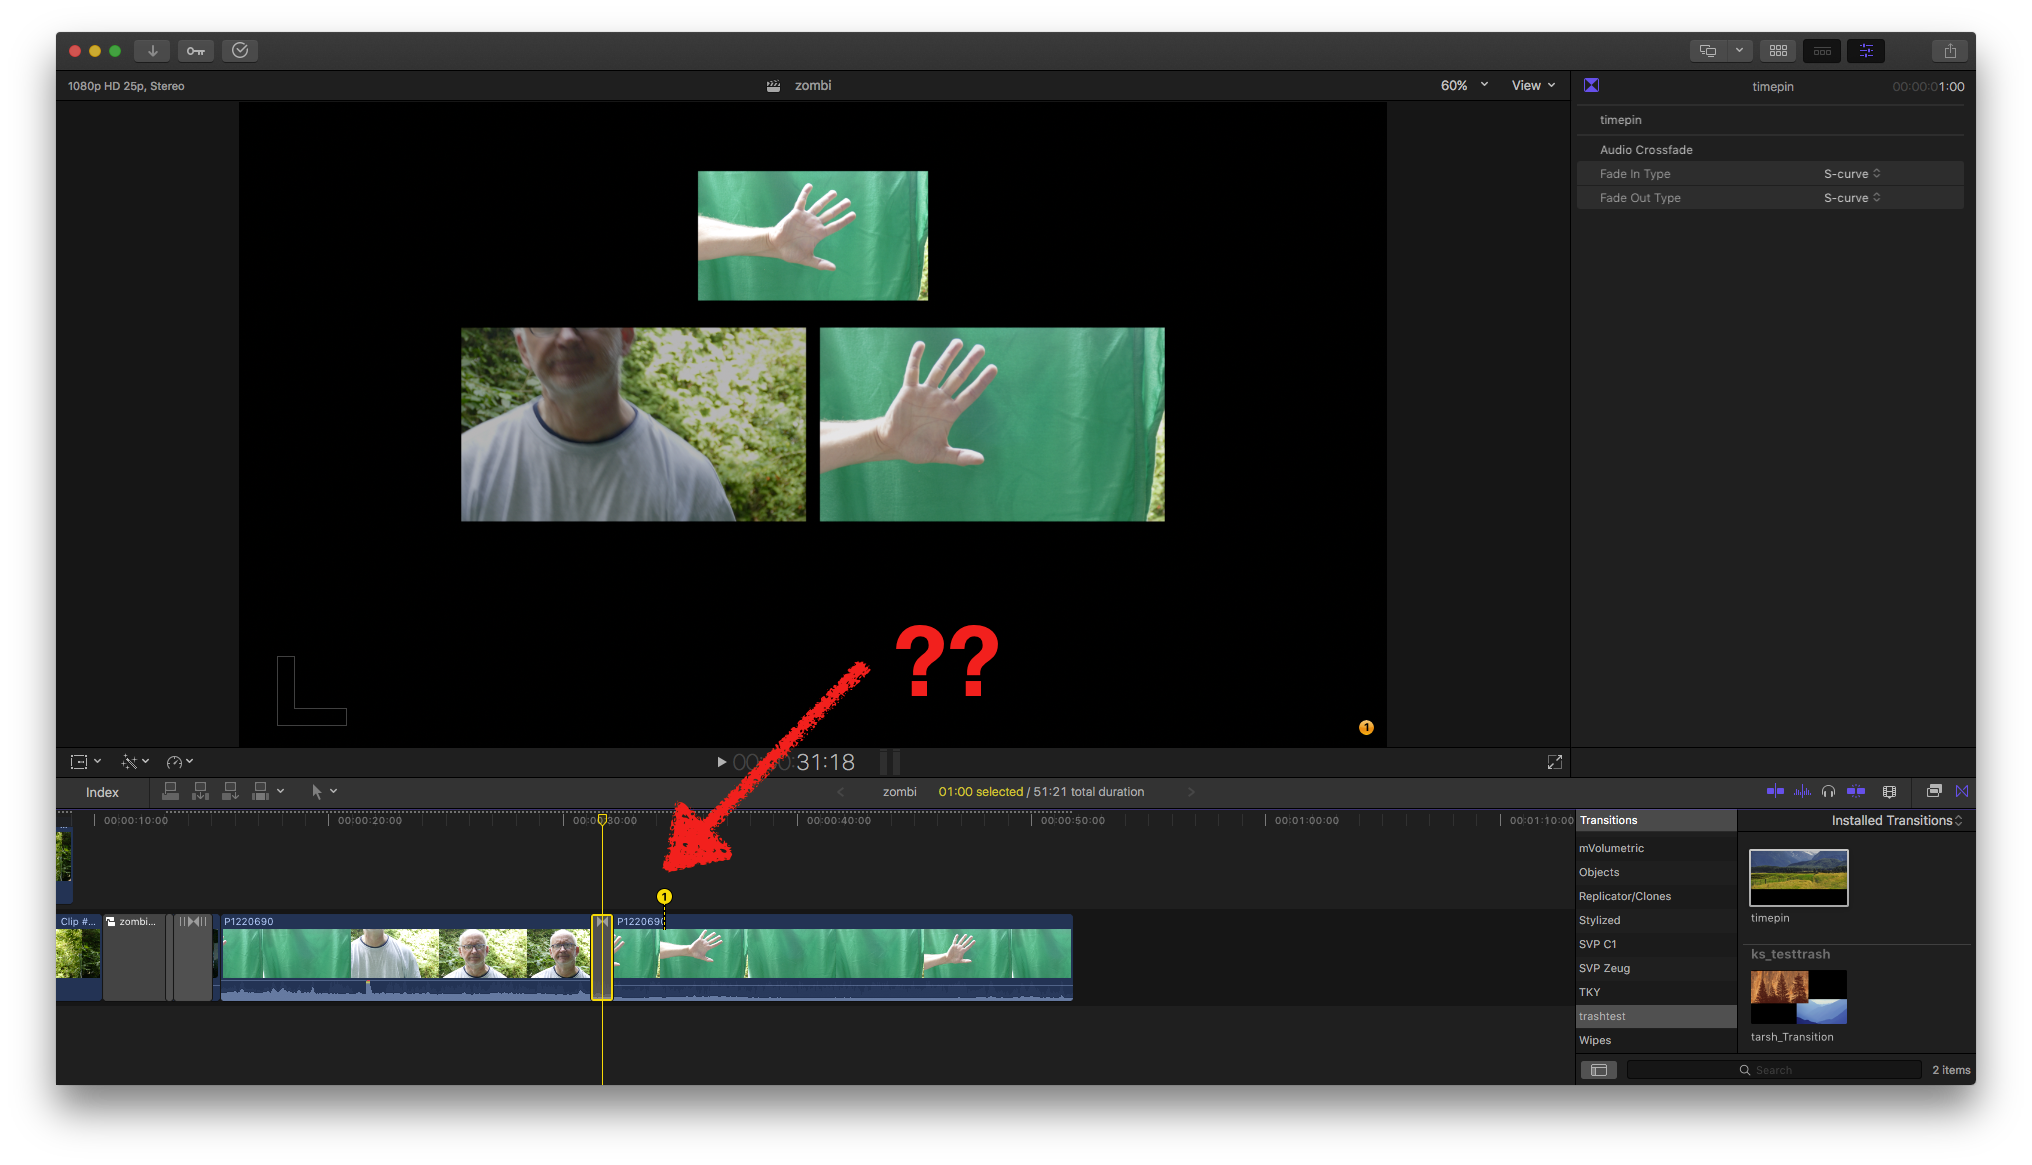Viewport: 2032px width, 1165px height.
Task: Select the Wipes transitions category
Action: pyautogui.click(x=1595, y=1040)
